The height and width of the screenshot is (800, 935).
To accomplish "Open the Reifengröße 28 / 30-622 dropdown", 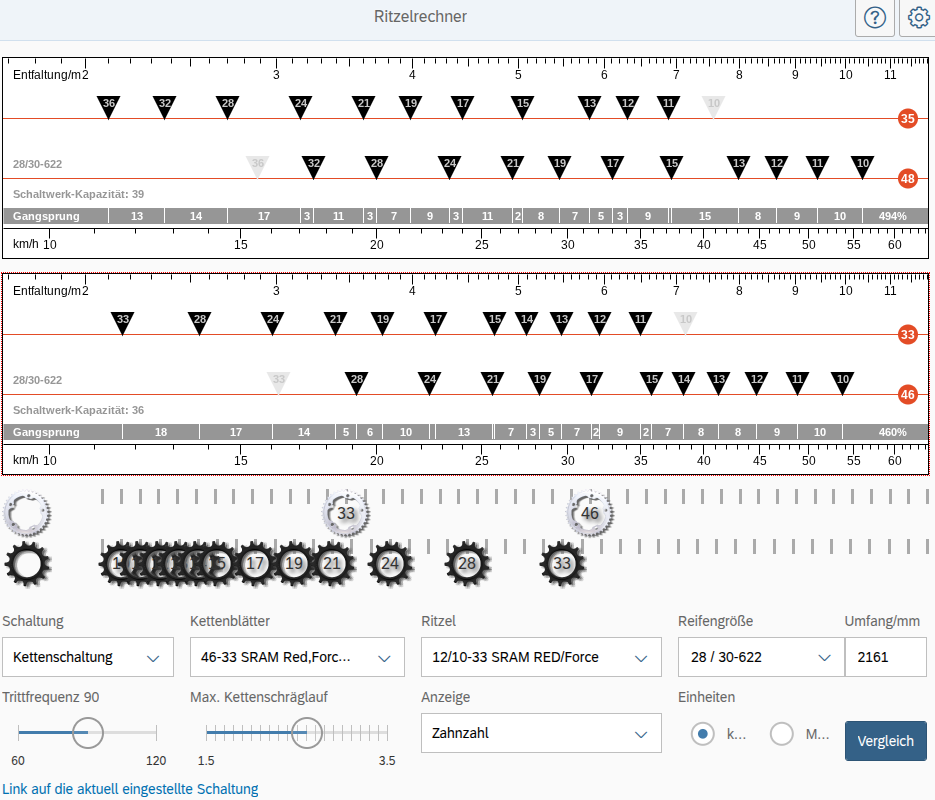I will pos(761,657).
